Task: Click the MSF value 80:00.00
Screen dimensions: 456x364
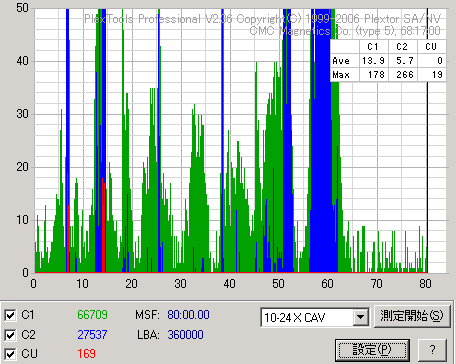Action: pyautogui.click(x=188, y=315)
